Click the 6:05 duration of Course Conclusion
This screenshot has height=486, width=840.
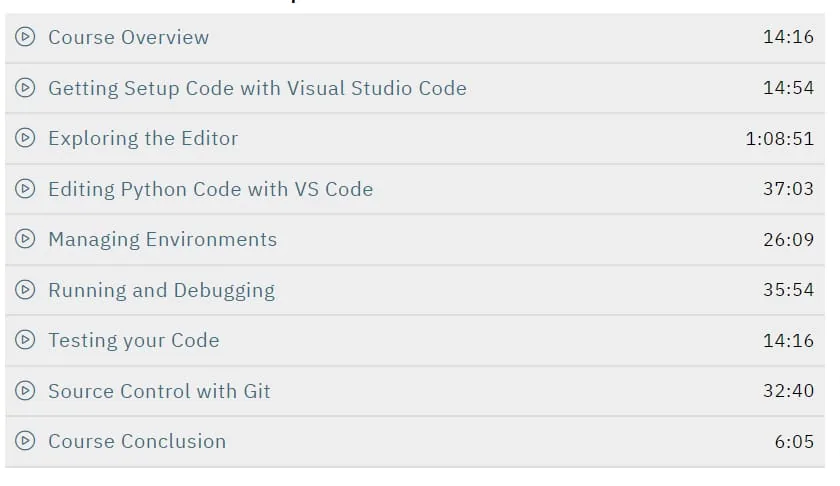[794, 442]
